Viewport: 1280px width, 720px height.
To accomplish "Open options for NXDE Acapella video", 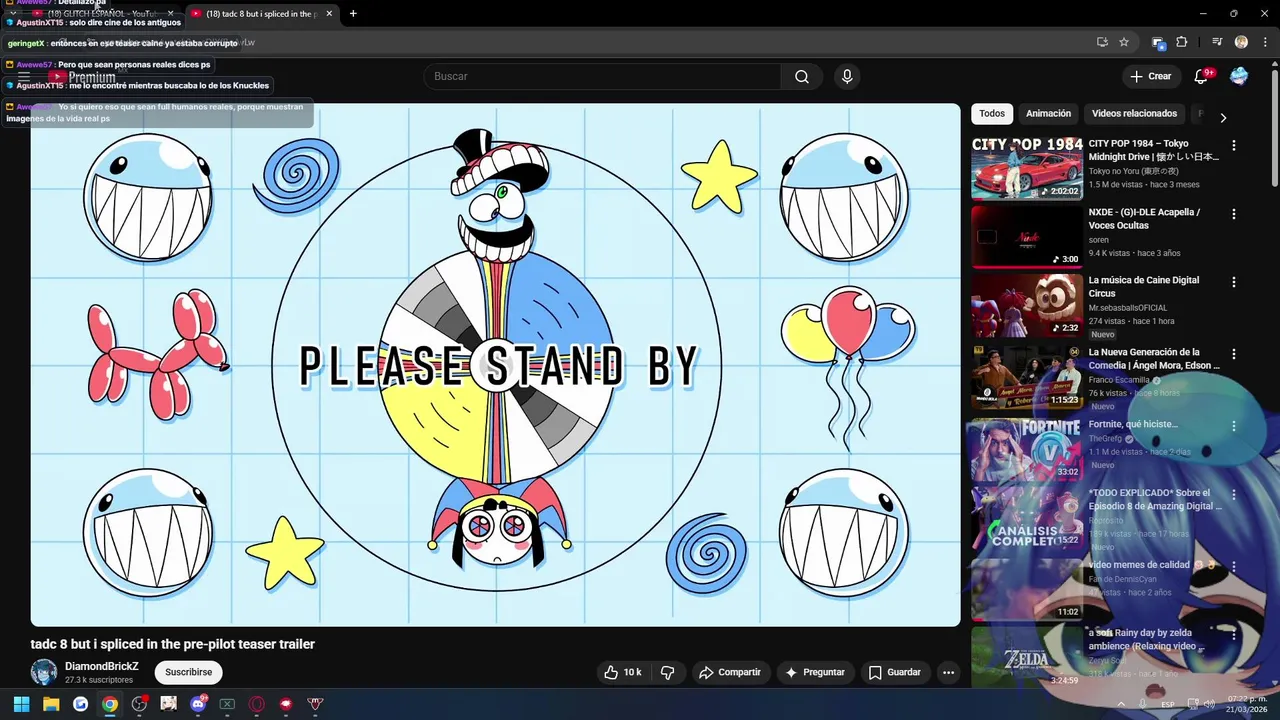I will point(1233,214).
